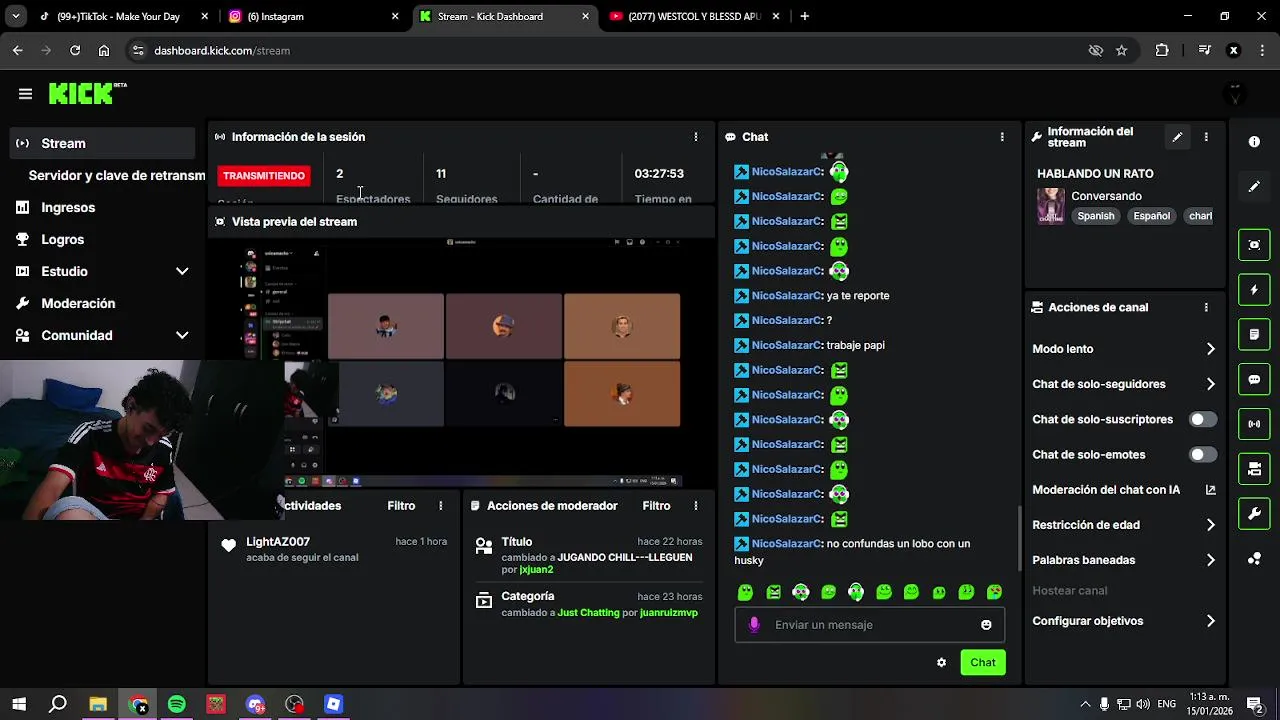
Task: Send message with green Chat button
Action: (x=983, y=663)
